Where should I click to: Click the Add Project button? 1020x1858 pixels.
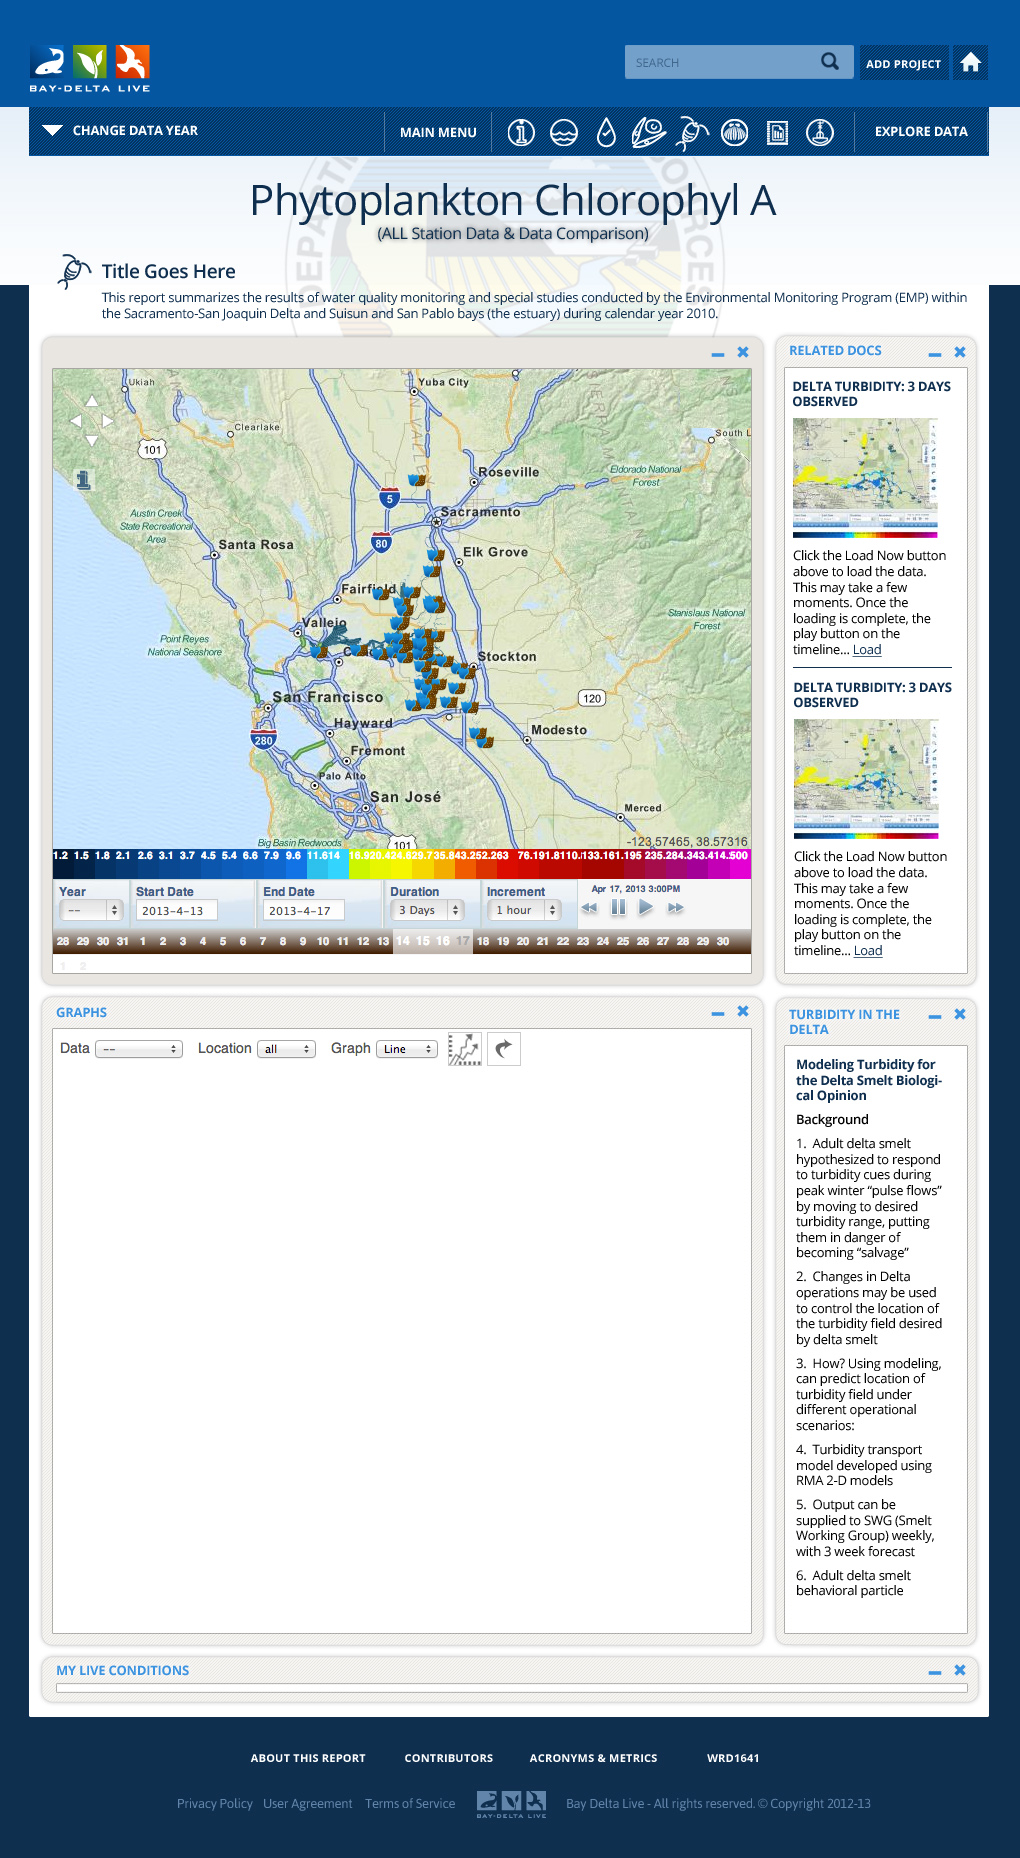[x=903, y=63]
